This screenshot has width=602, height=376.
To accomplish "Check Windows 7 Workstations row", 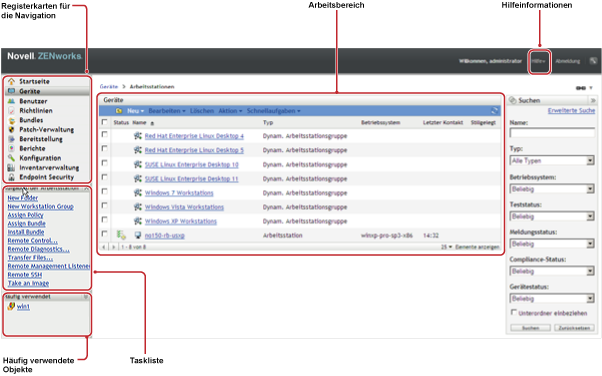I will coord(104,191).
